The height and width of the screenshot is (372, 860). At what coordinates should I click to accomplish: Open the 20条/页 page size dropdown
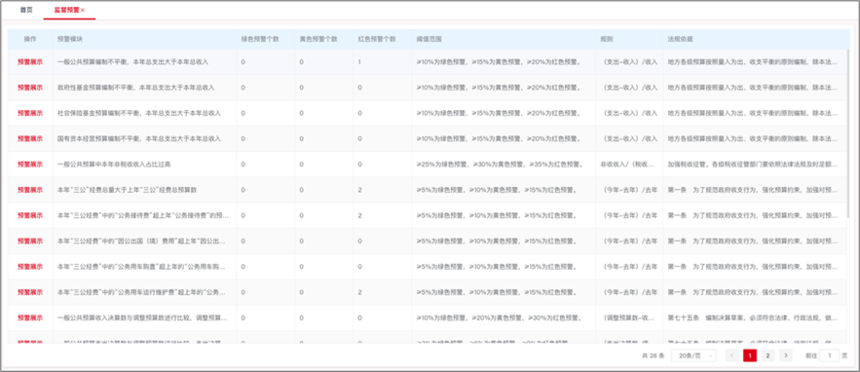tap(694, 356)
